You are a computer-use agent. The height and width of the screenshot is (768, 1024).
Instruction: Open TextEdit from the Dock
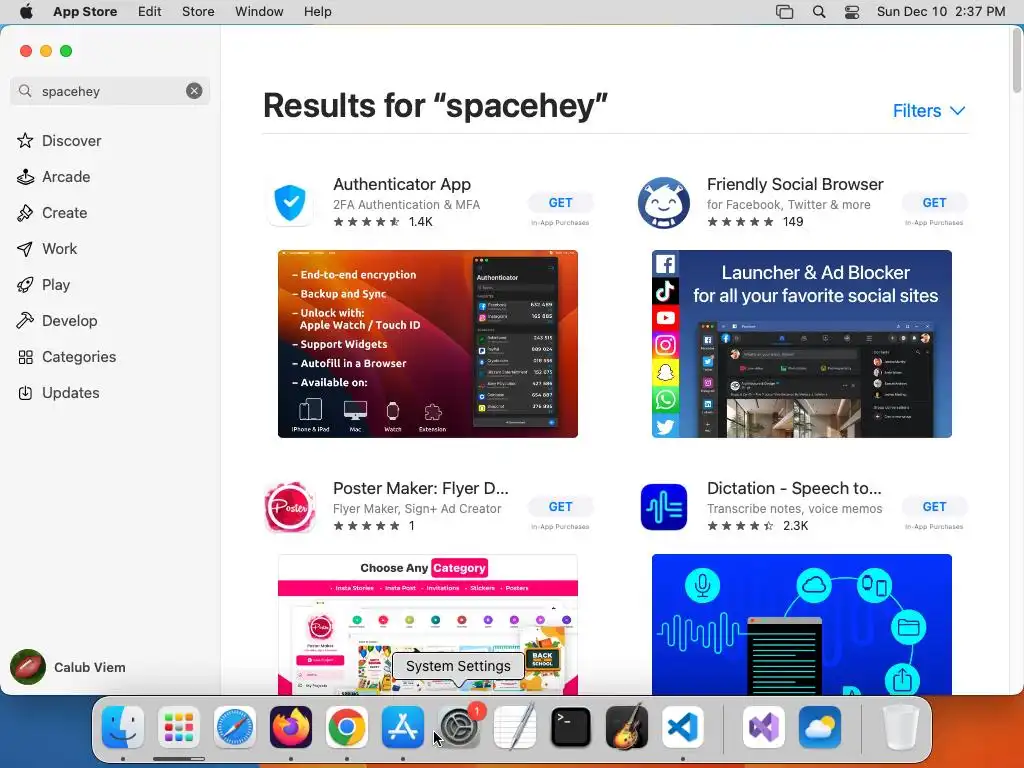tap(515, 726)
